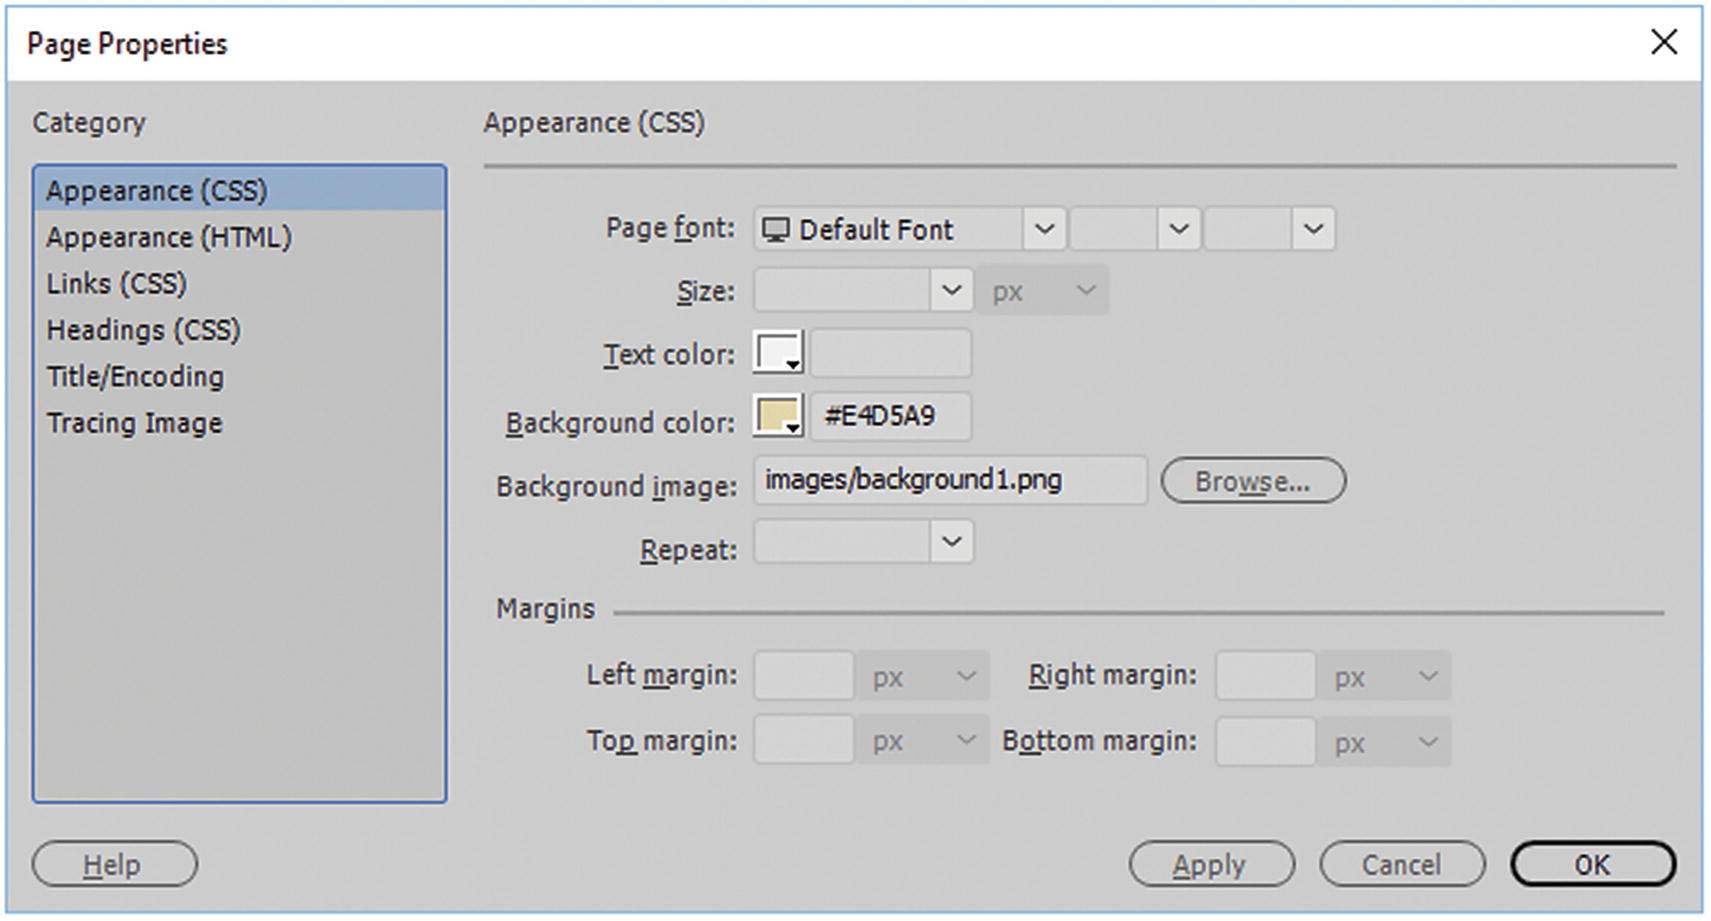This screenshot has width=1711, height=921.
Task: Click the Background color hex field
Action: (x=890, y=416)
